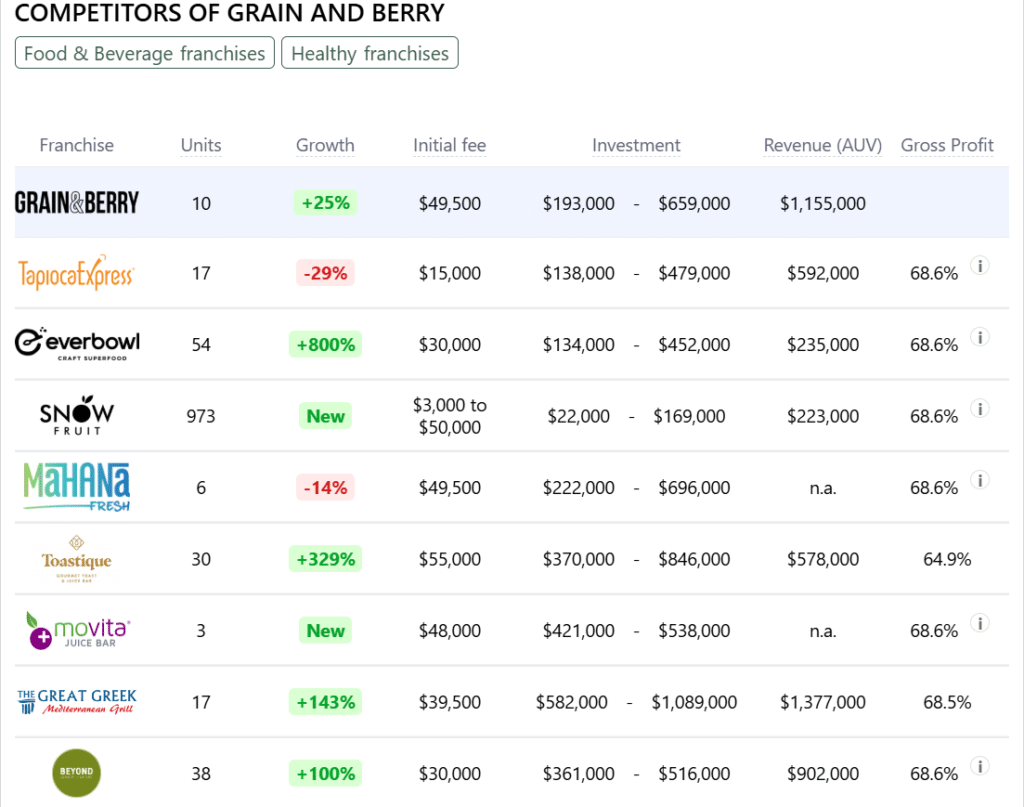
Task: Click the New badge in Snow Fruit row
Action: click(x=325, y=416)
